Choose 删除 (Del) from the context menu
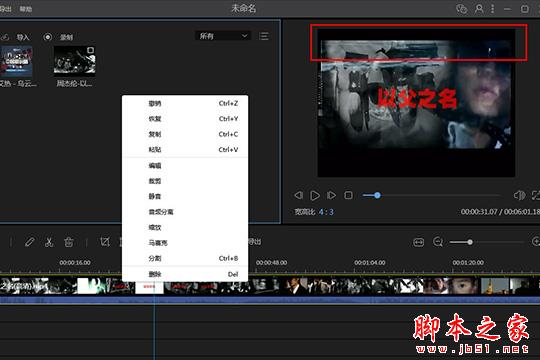This screenshot has height=360, width=540. [x=185, y=274]
